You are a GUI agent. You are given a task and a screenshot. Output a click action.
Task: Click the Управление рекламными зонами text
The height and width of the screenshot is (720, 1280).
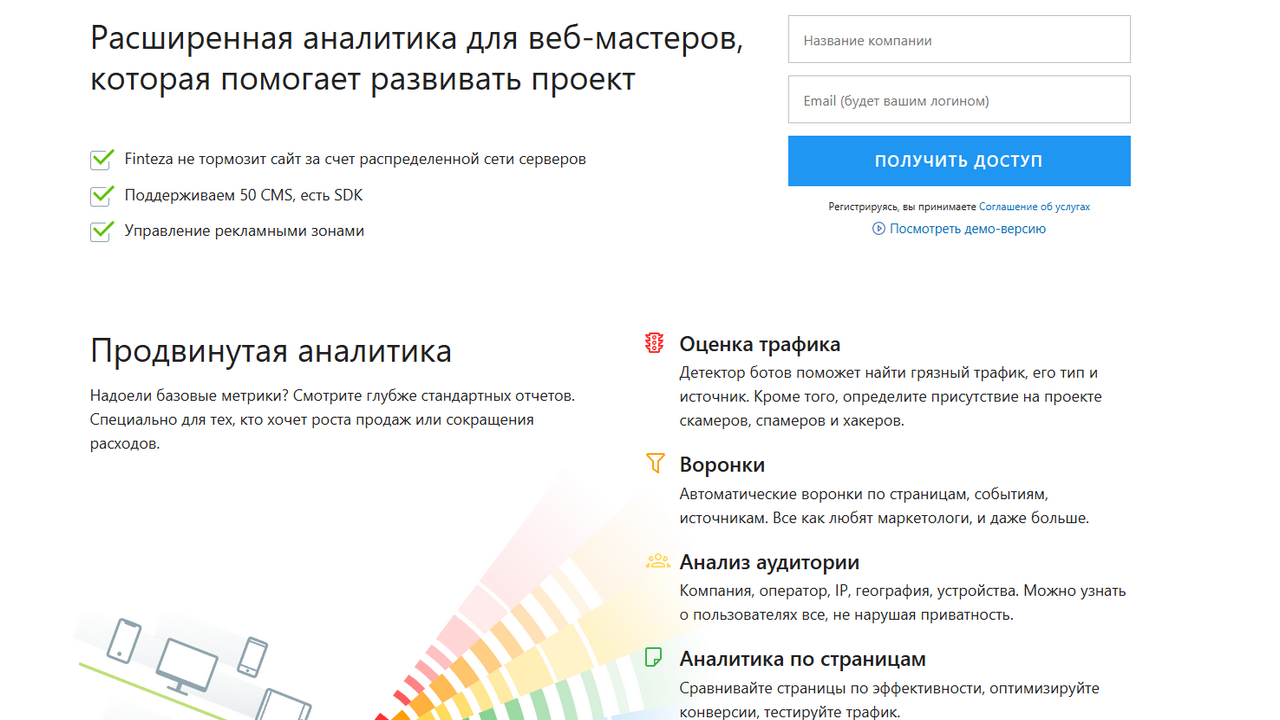click(x=244, y=231)
